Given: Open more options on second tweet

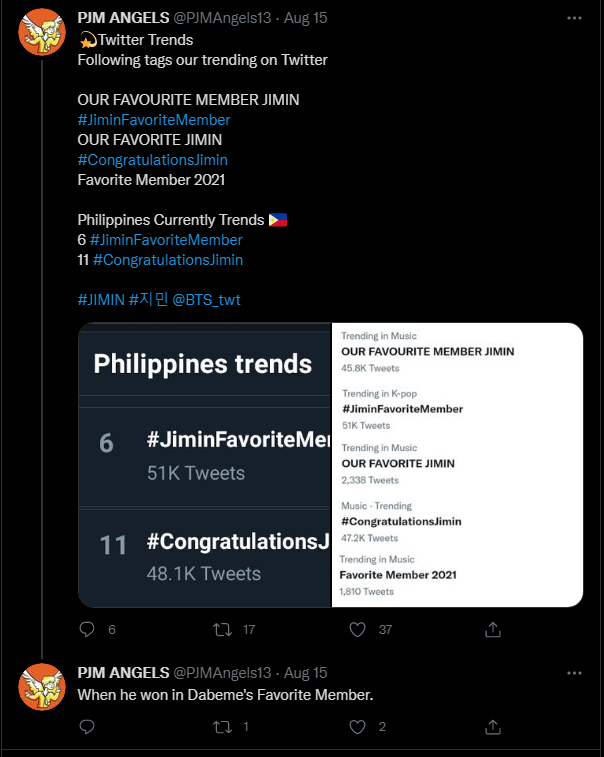Looking at the screenshot, I should coord(574,673).
